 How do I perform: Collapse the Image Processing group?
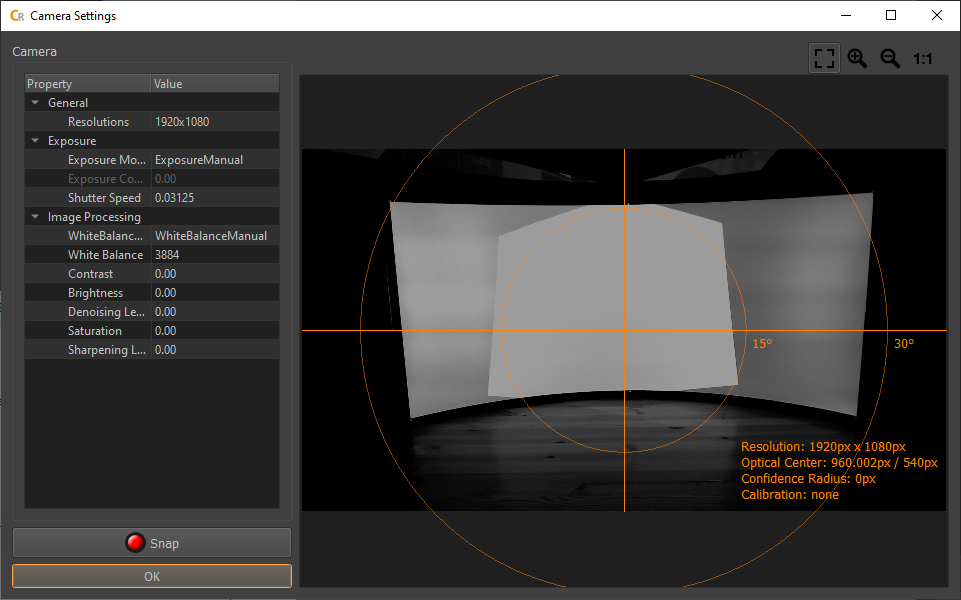point(35,217)
